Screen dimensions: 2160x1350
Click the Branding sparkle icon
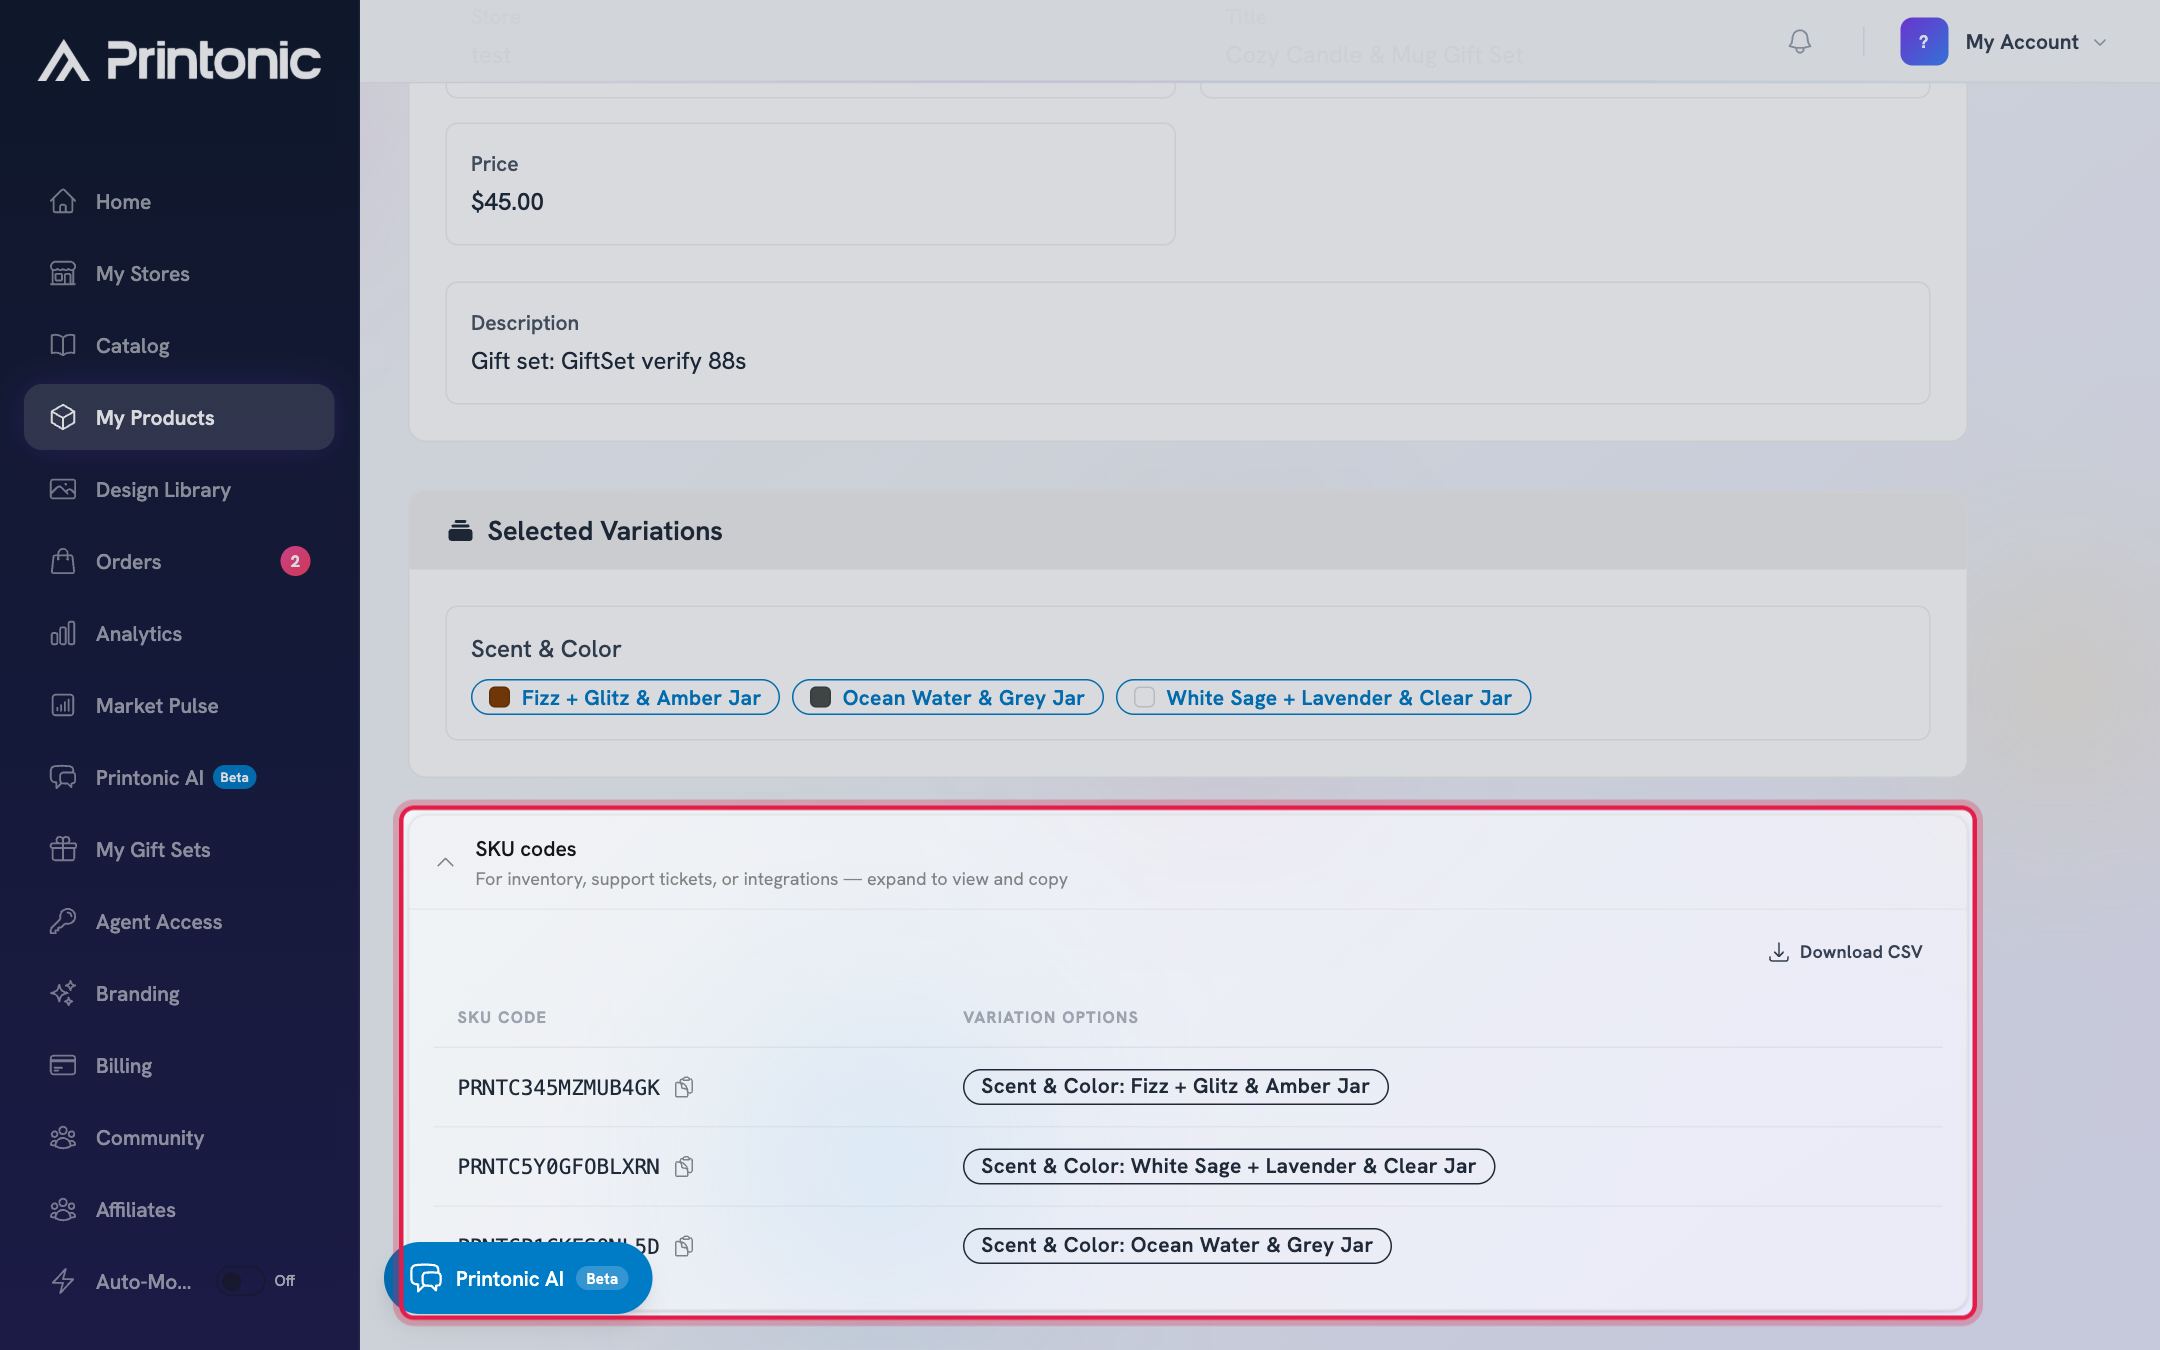(x=63, y=993)
